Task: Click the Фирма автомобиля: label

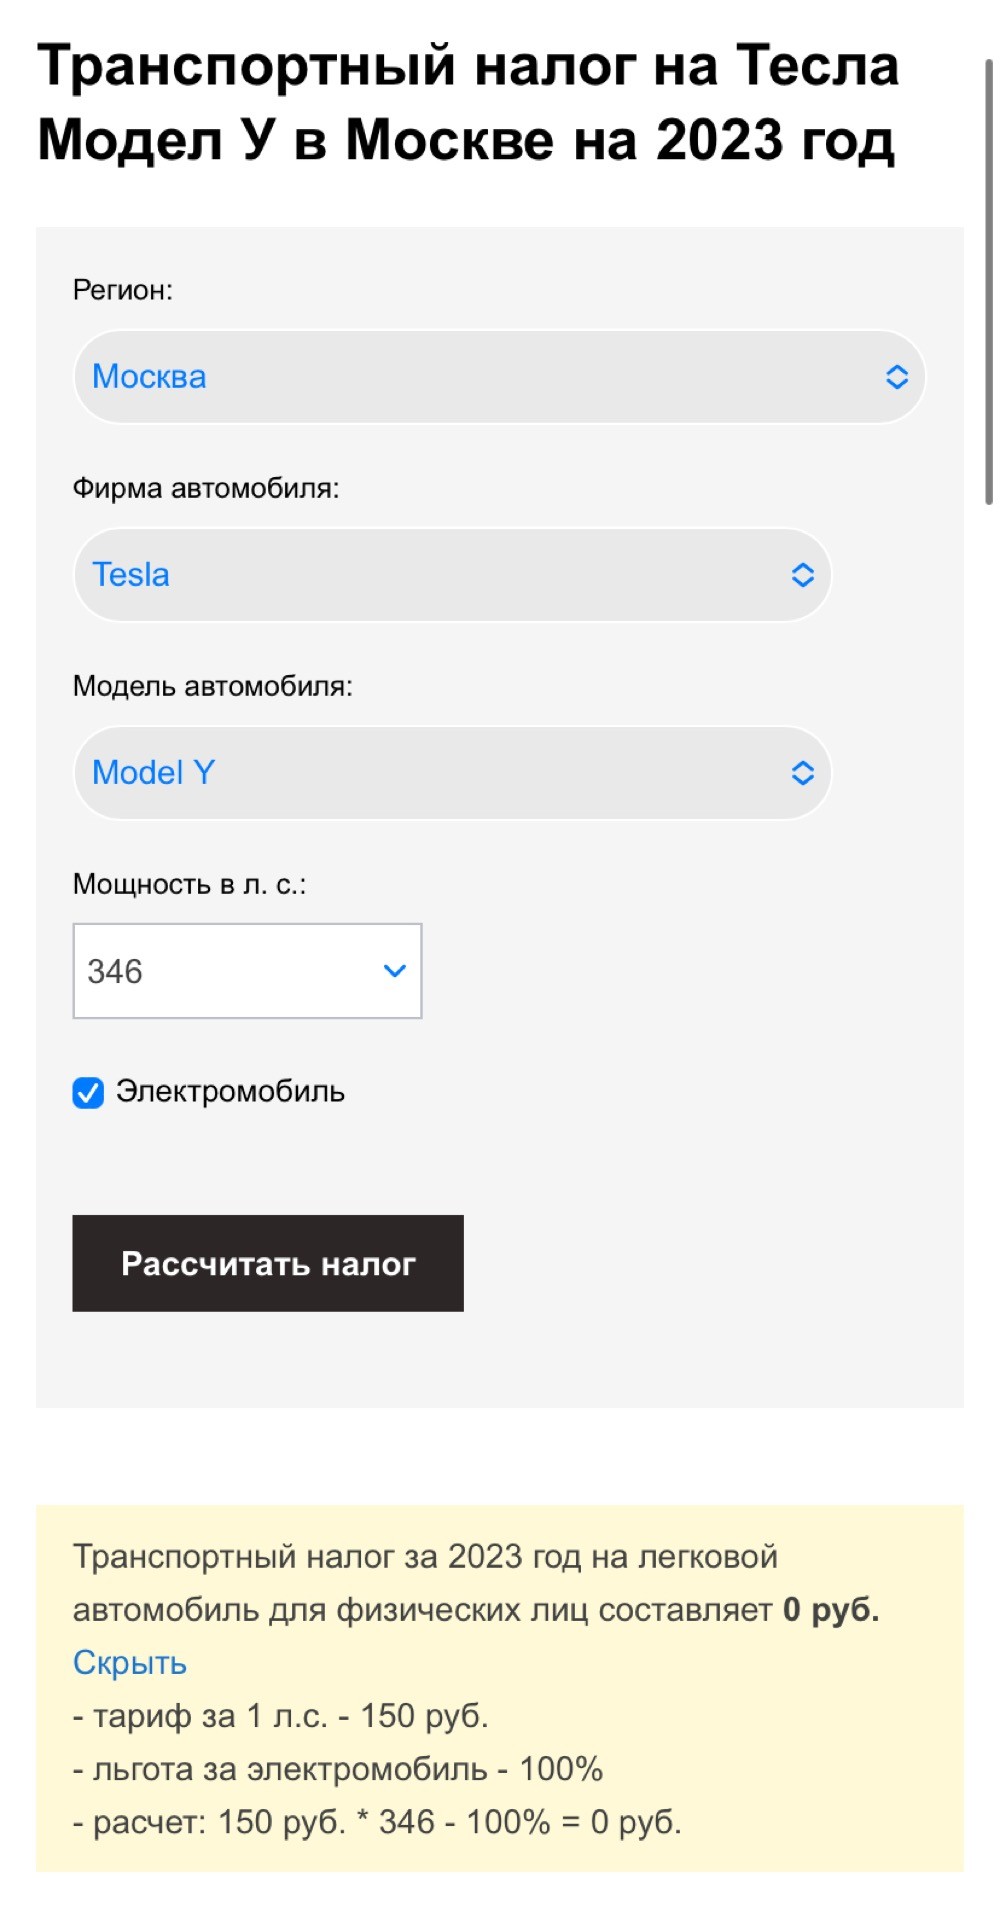Action: pos(206,488)
